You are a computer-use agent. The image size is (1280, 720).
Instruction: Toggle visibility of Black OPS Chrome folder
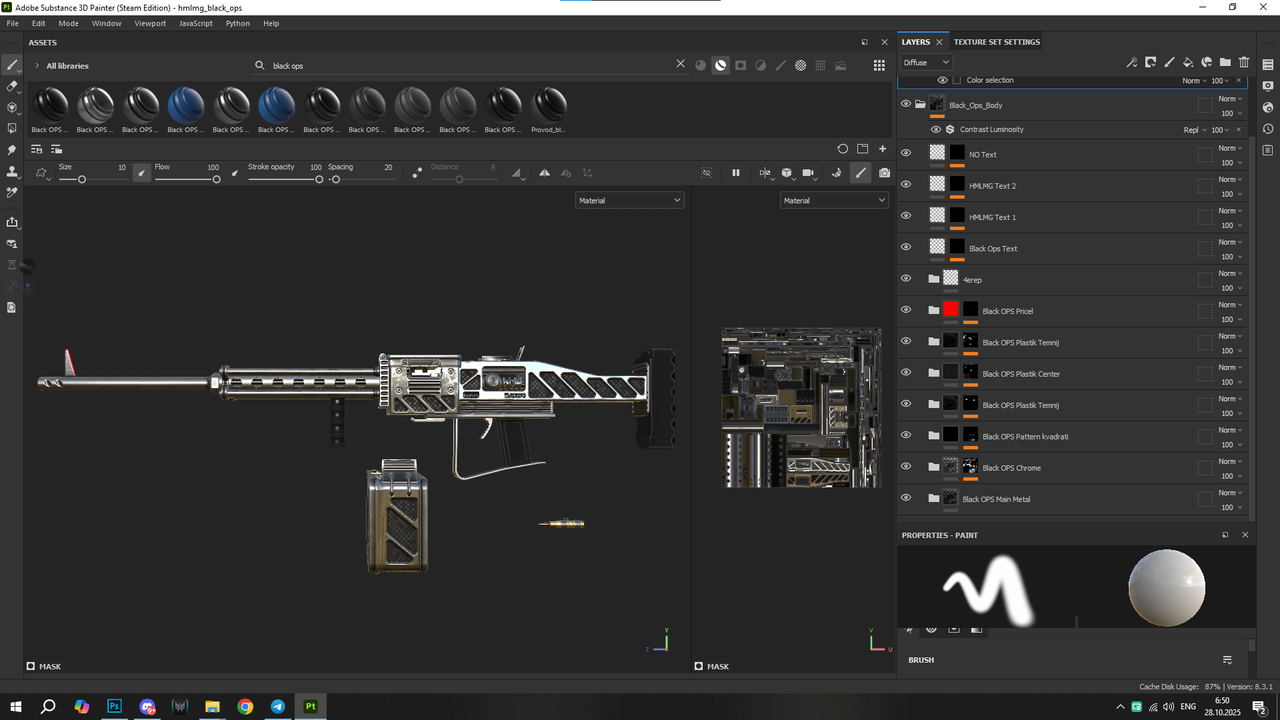coord(906,467)
